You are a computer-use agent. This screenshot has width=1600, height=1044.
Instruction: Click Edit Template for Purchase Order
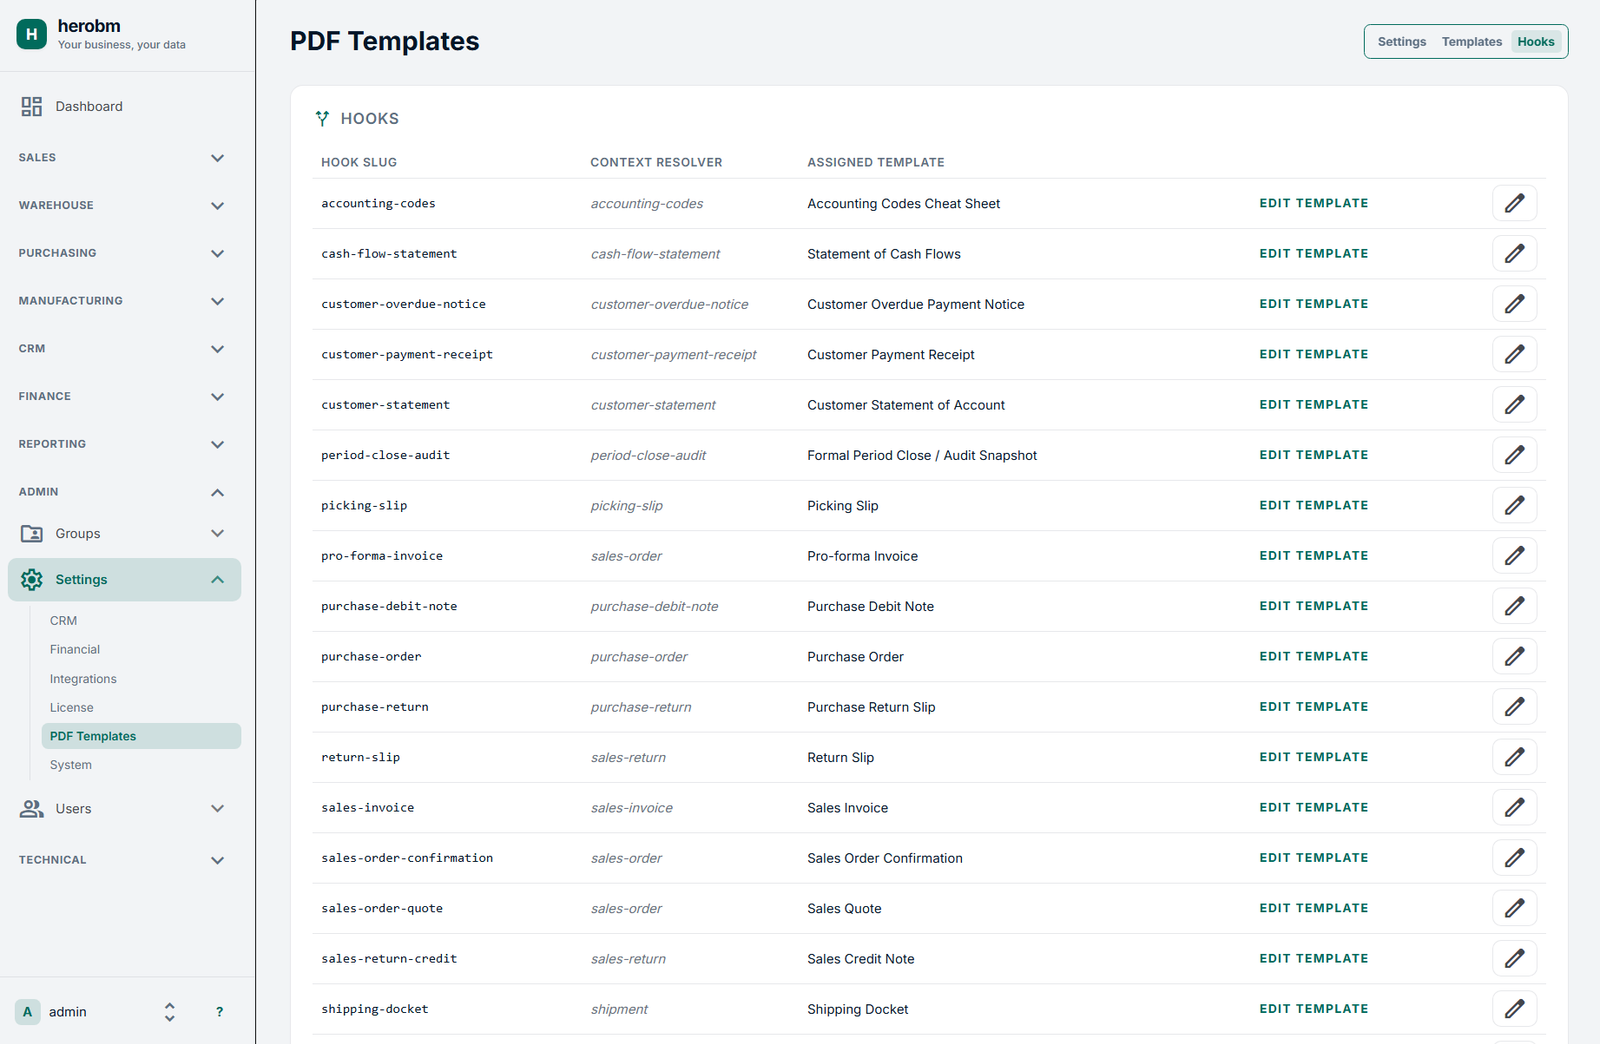point(1314,656)
